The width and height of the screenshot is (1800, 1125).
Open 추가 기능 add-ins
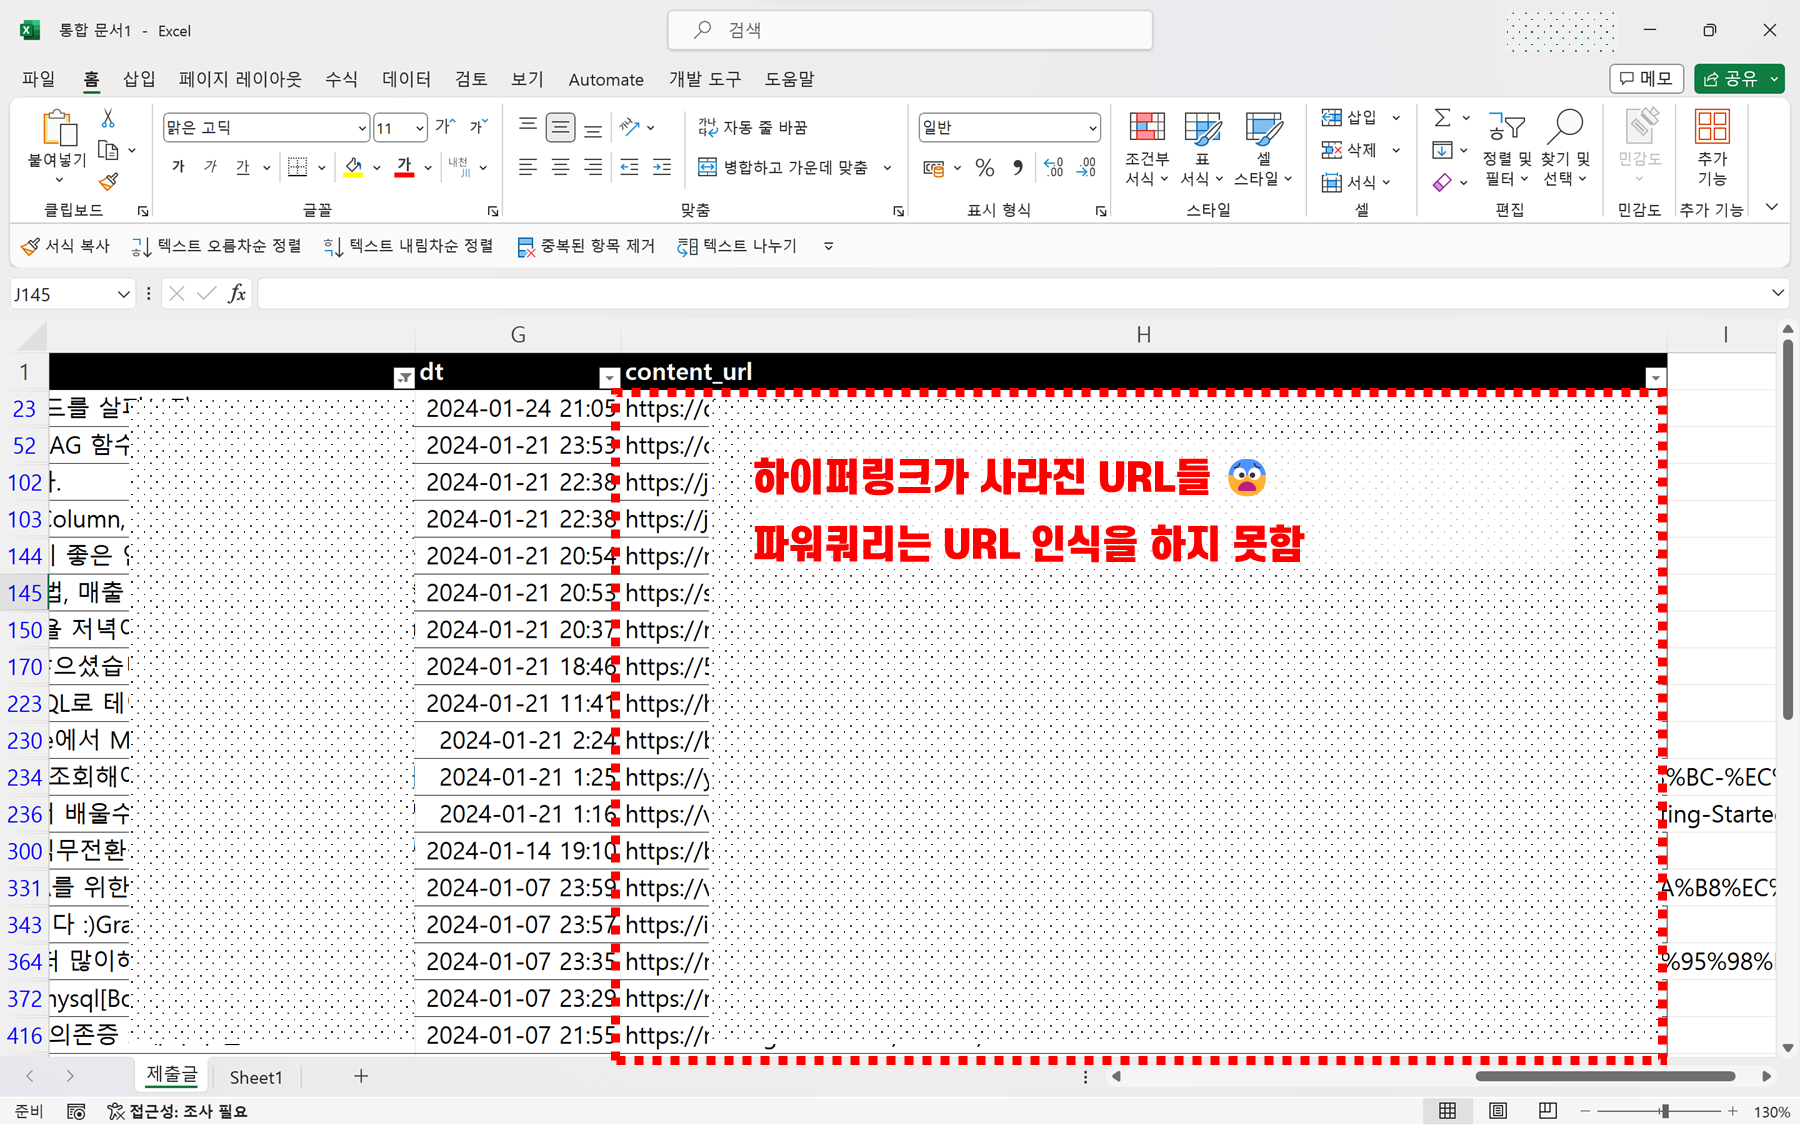pos(1712,148)
